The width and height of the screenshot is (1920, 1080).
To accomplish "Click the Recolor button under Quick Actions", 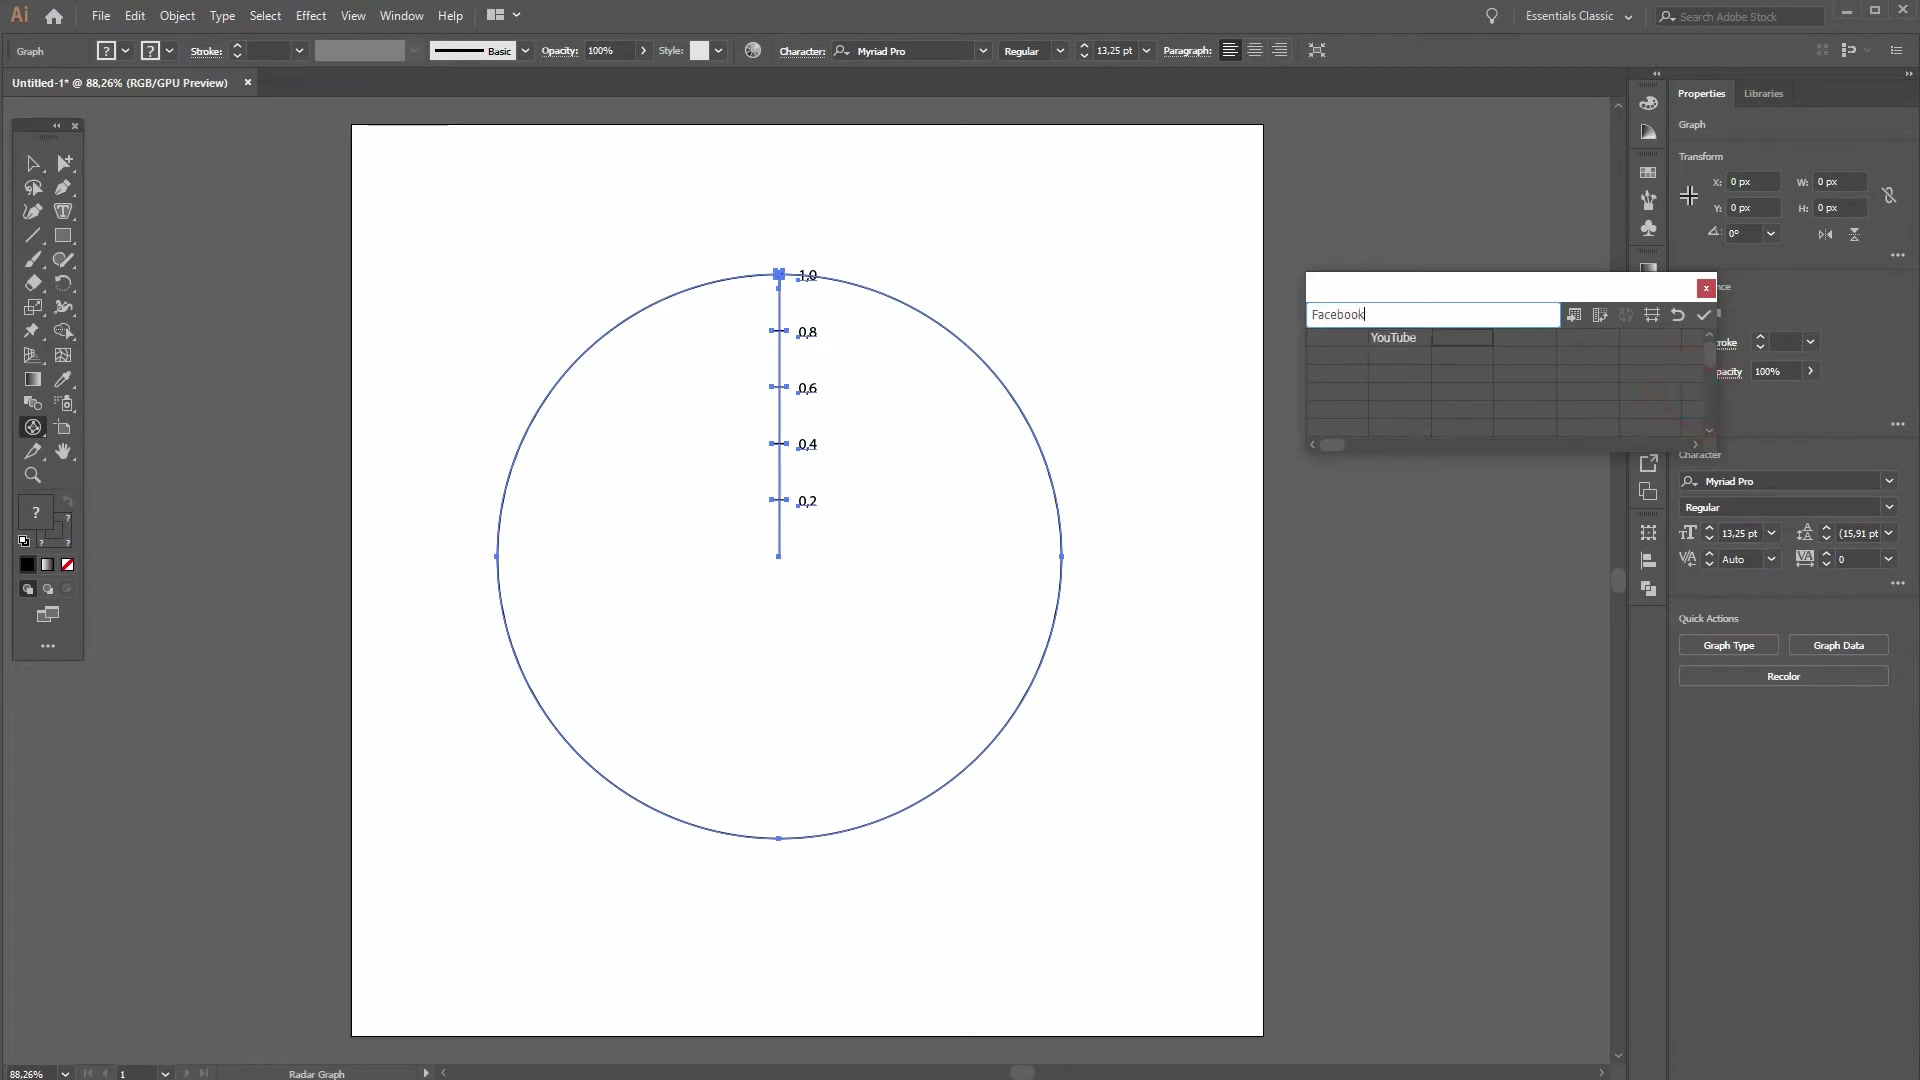I will (x=1783, y=676).
